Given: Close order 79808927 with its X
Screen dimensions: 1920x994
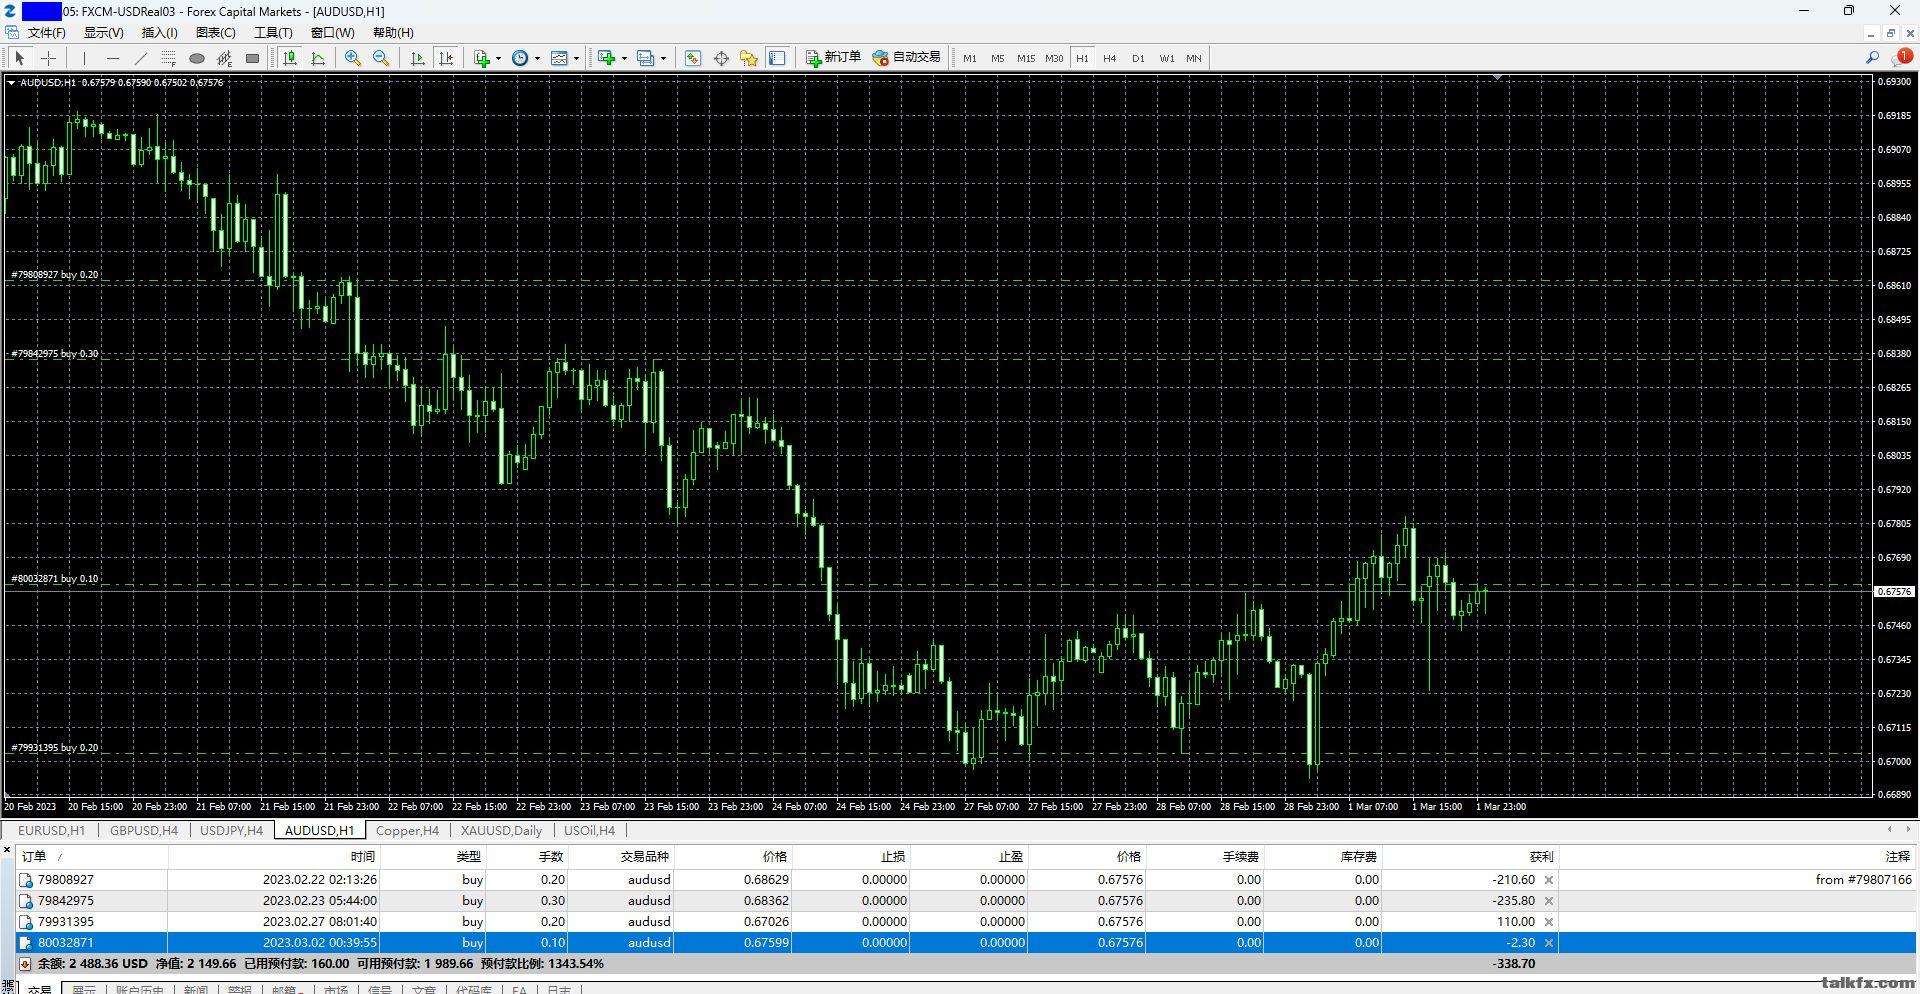Looking at the screenshot, I should coord(1549,880).
